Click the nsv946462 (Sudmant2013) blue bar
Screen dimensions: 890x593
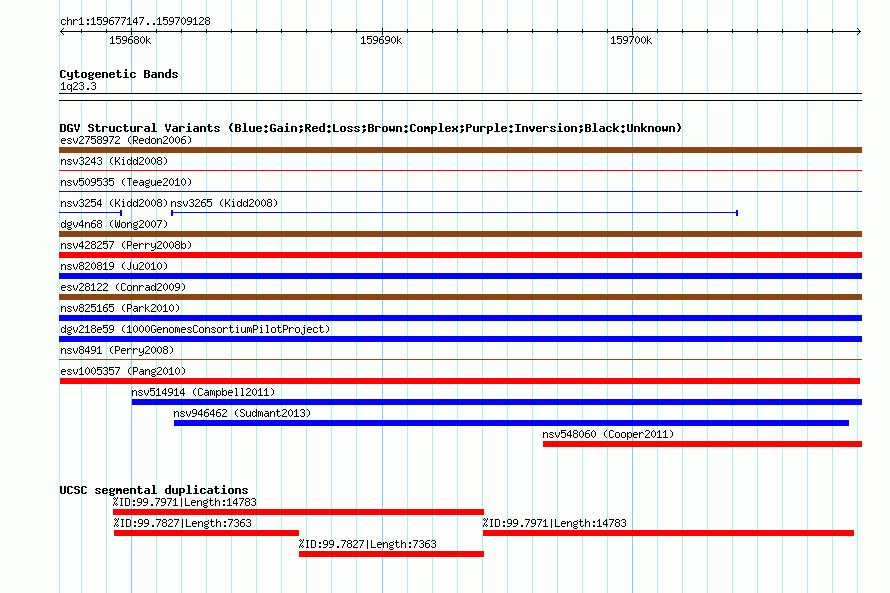click(511, 423)
